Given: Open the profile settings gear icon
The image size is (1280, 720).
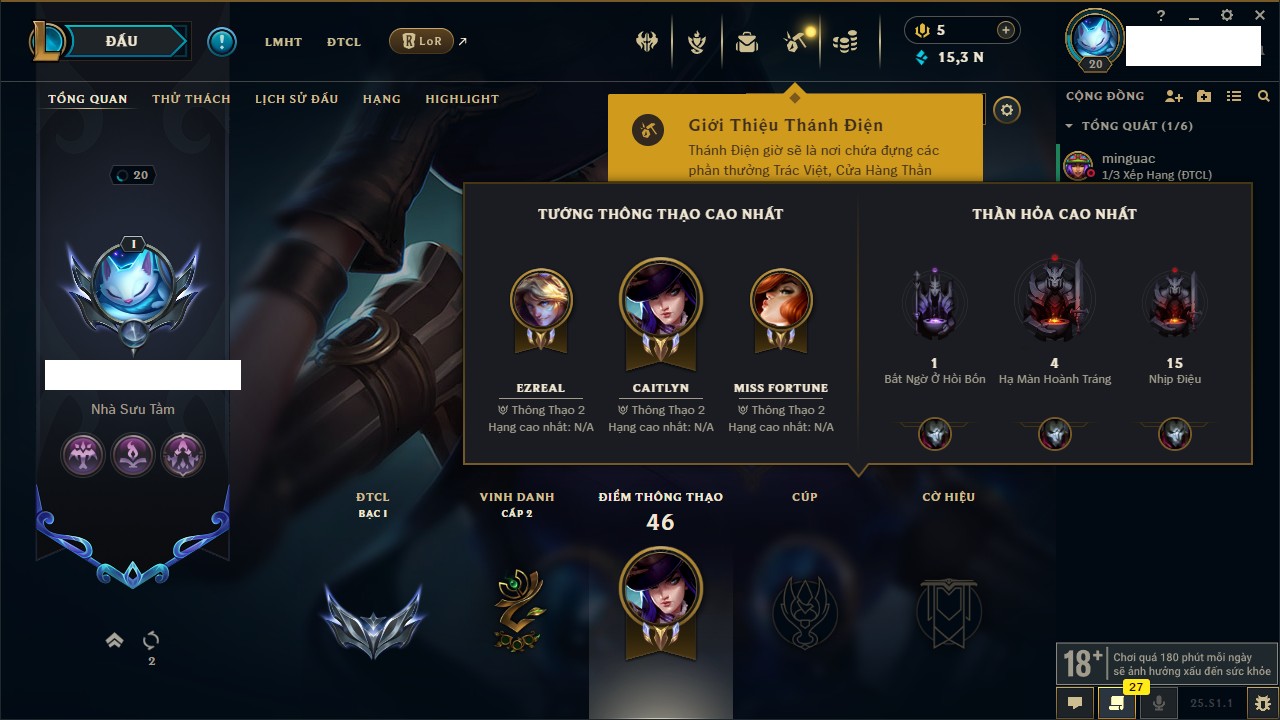Looking at the screenshot, I should pos(1008,110).
